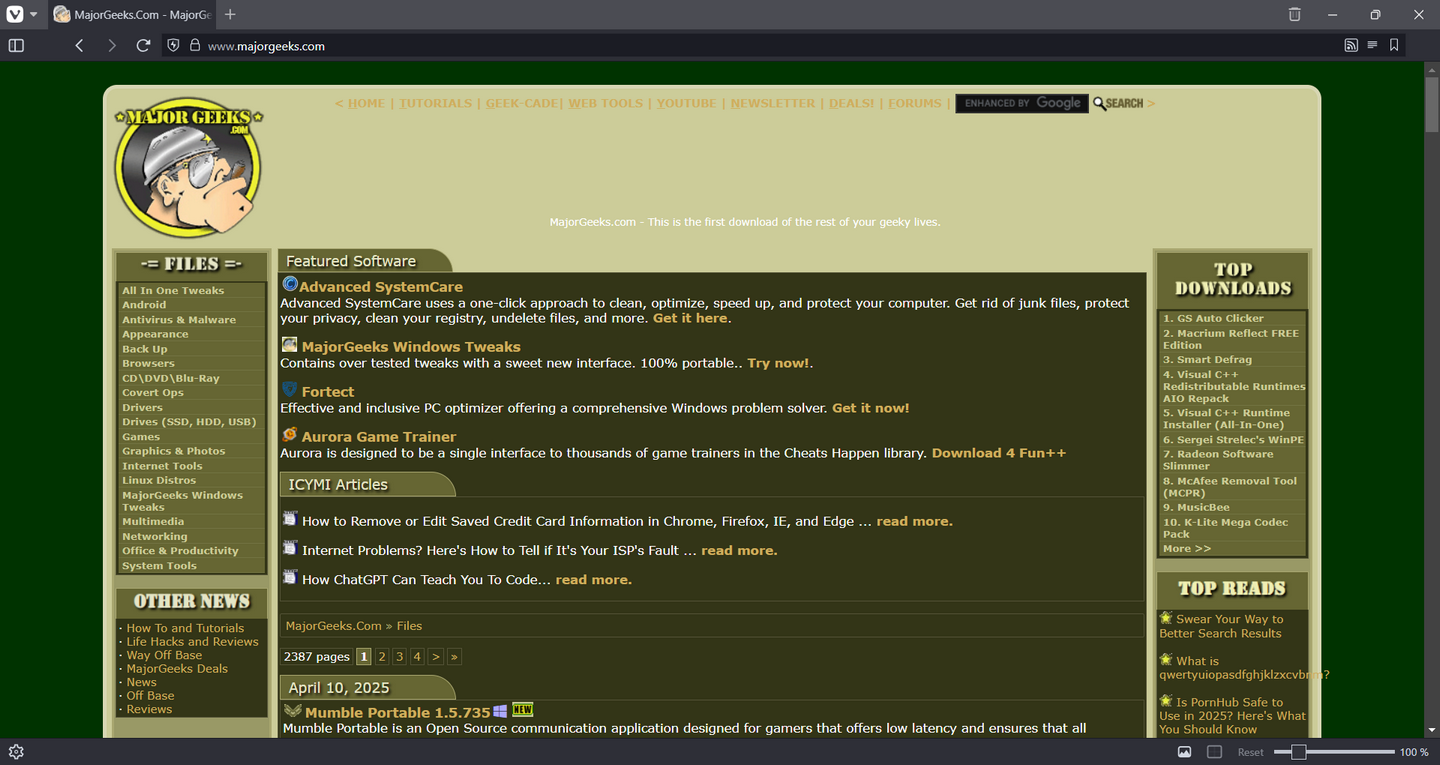Click the Download 4 Fun++ link
This screenshot has width=1440, height=765.
pos(999,453)
